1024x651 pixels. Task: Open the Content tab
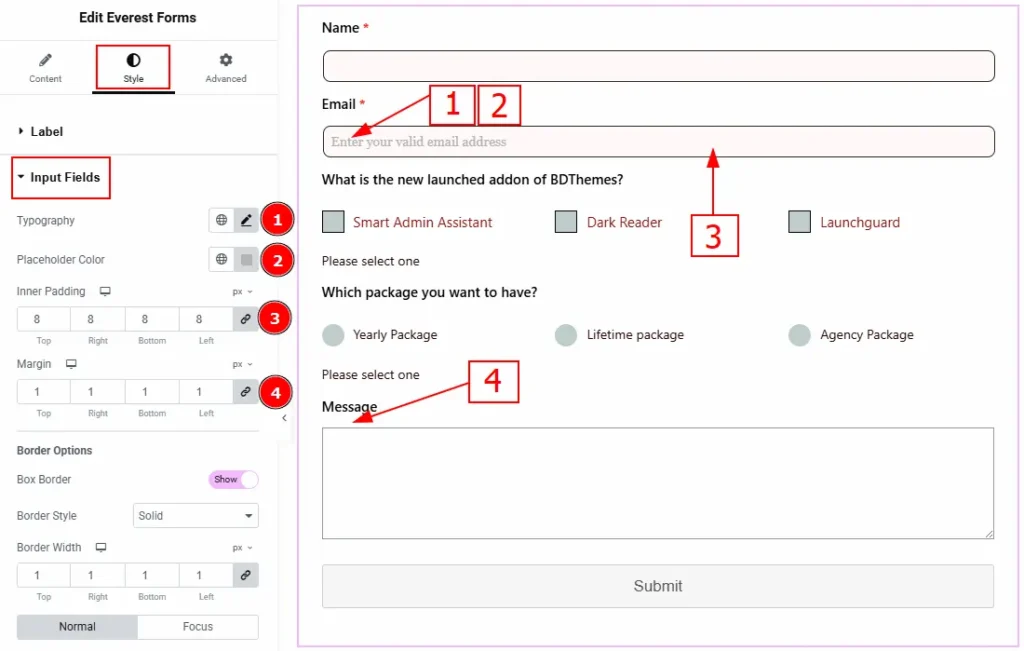[x=45, y=68]
